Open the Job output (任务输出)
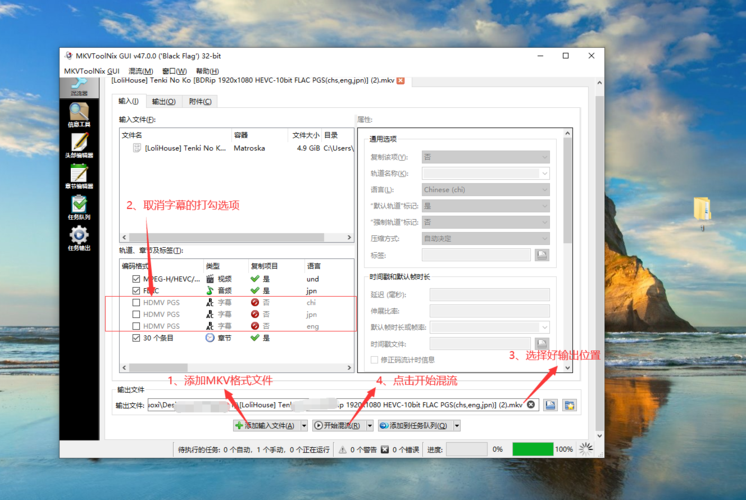Viewport: 746px width, 500px height. (79, 238)
